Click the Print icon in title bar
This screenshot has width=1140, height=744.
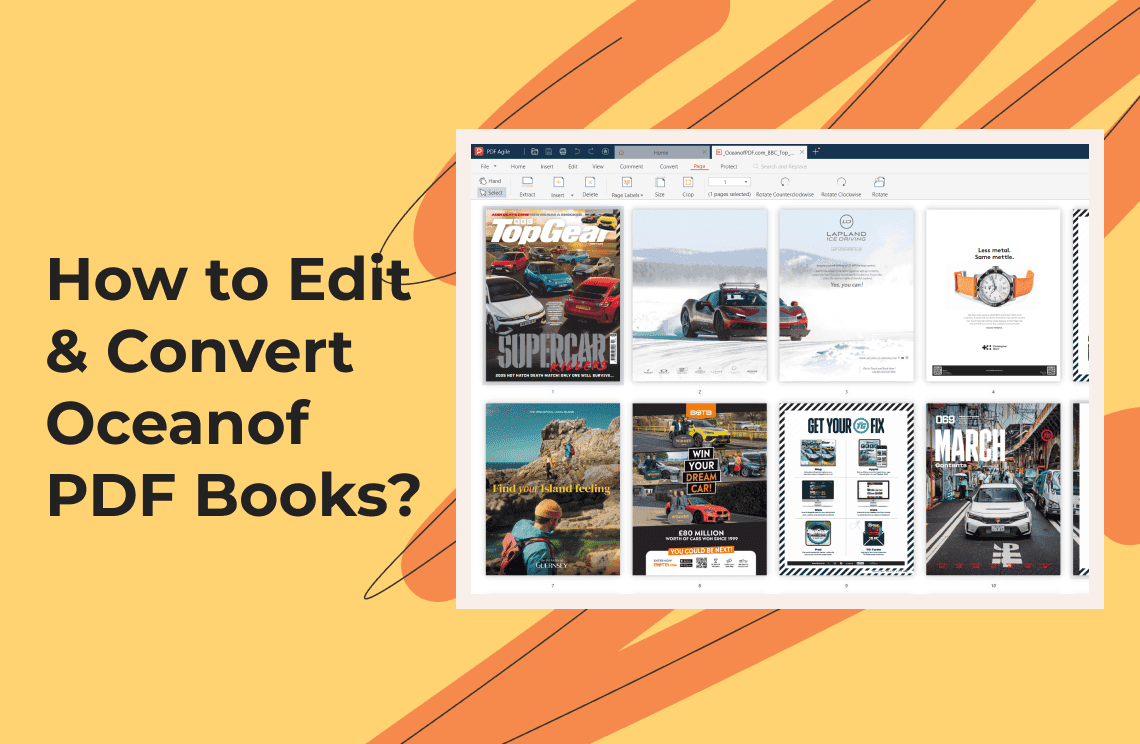(x=563, y=151)
